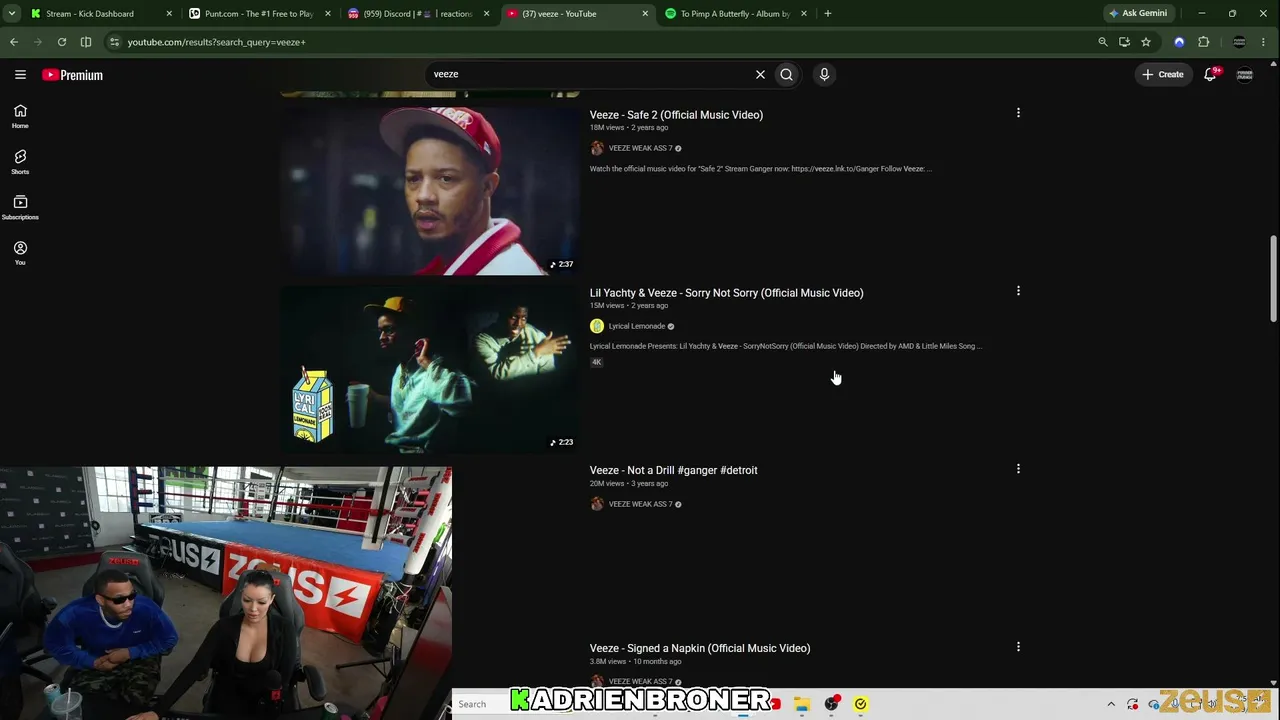The image size is (1280, 720).
Task: Switch to the To Pimp A Butterfly tab
Action: click(735, 14)
